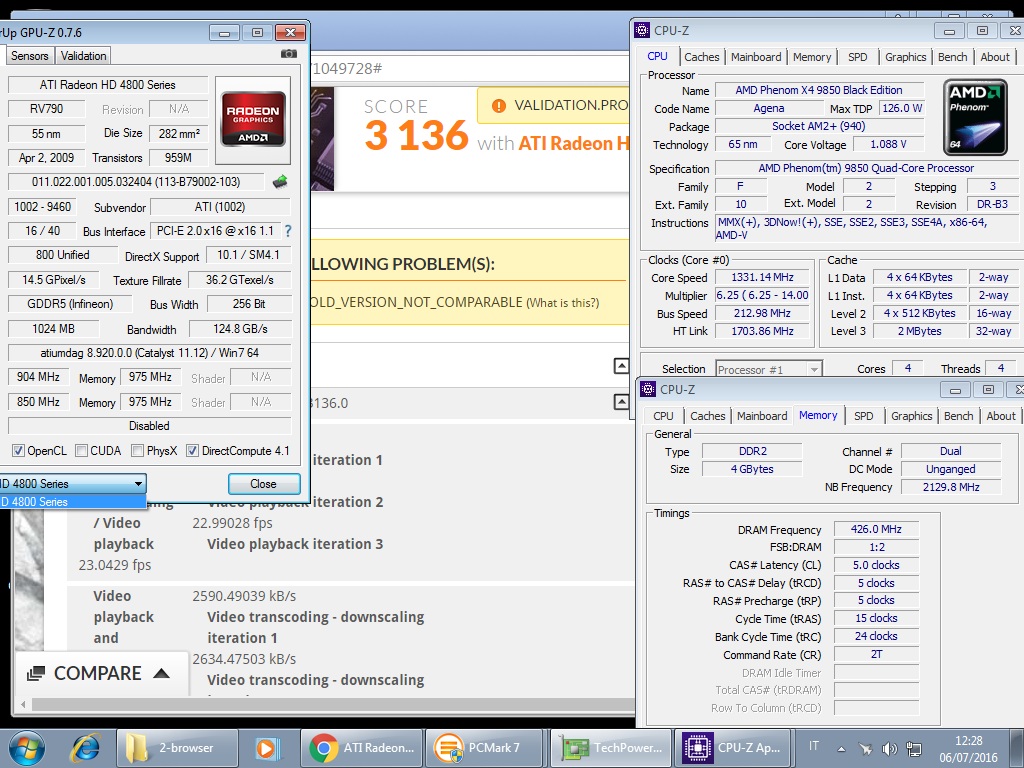Collapse the lower result section arrow
1024x768 pixels.
tap(622, 402)
